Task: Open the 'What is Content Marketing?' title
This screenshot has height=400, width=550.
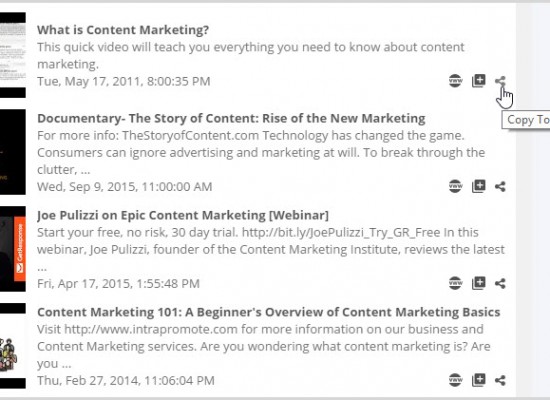Action: pos(123,30)
